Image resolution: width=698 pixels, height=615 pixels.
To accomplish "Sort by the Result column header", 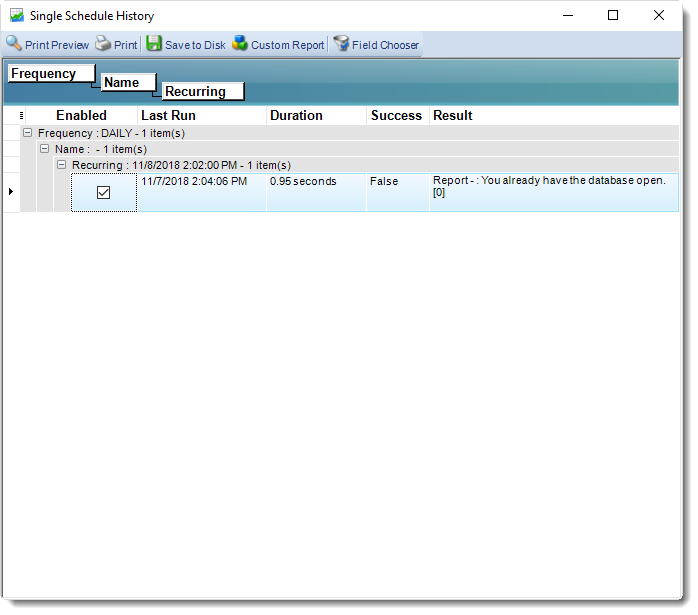I will (x=554, y=116).
